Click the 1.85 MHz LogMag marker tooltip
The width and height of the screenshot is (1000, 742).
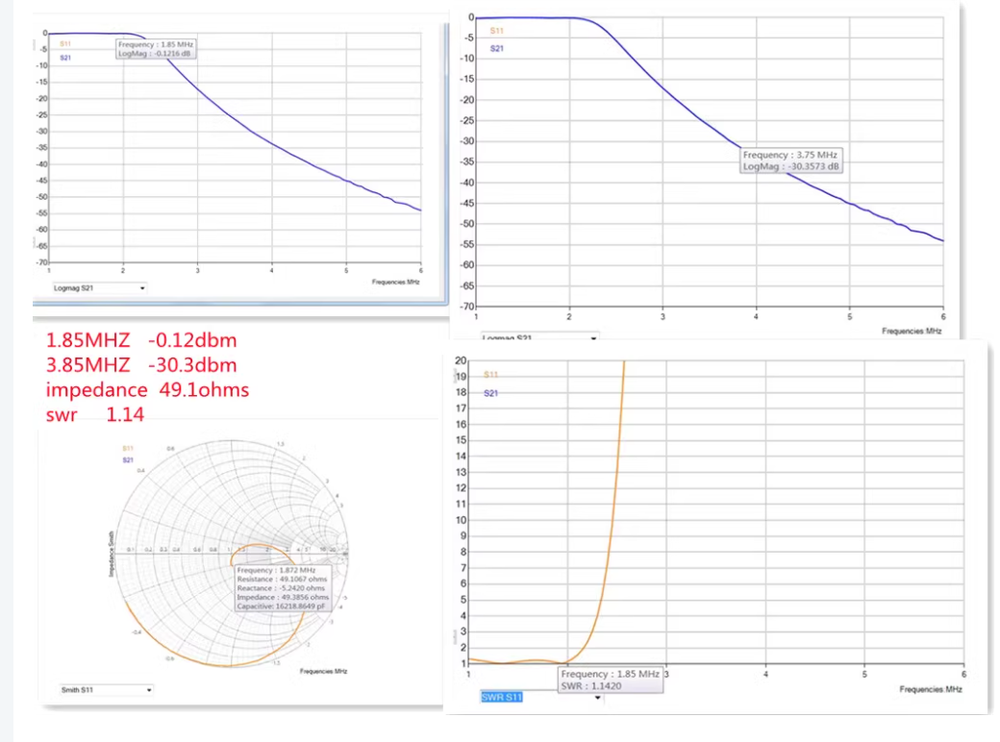coord(155,49)
